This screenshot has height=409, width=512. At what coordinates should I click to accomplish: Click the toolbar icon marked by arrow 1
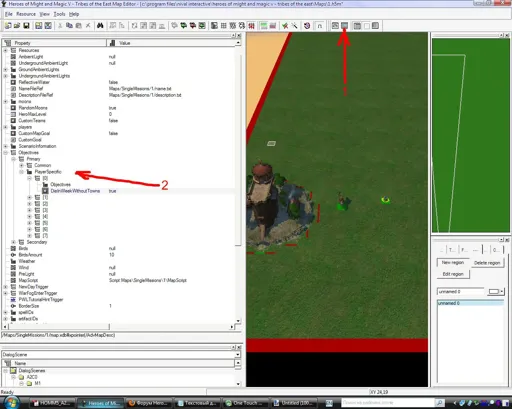pos(344,26)
